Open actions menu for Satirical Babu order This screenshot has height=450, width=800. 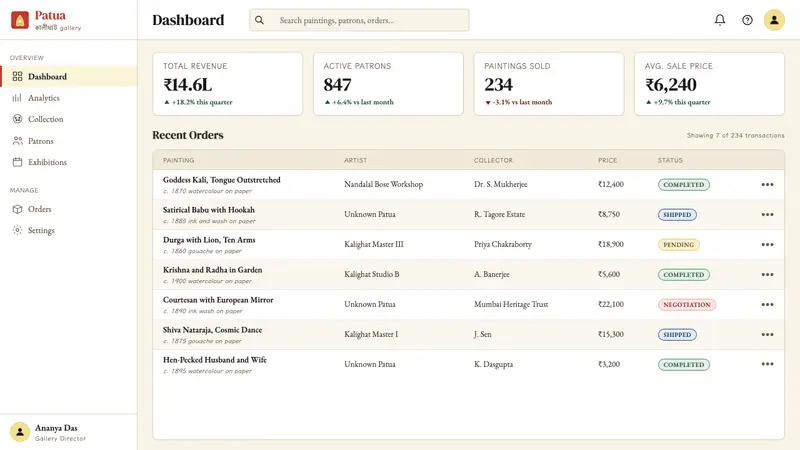[767, 214]
